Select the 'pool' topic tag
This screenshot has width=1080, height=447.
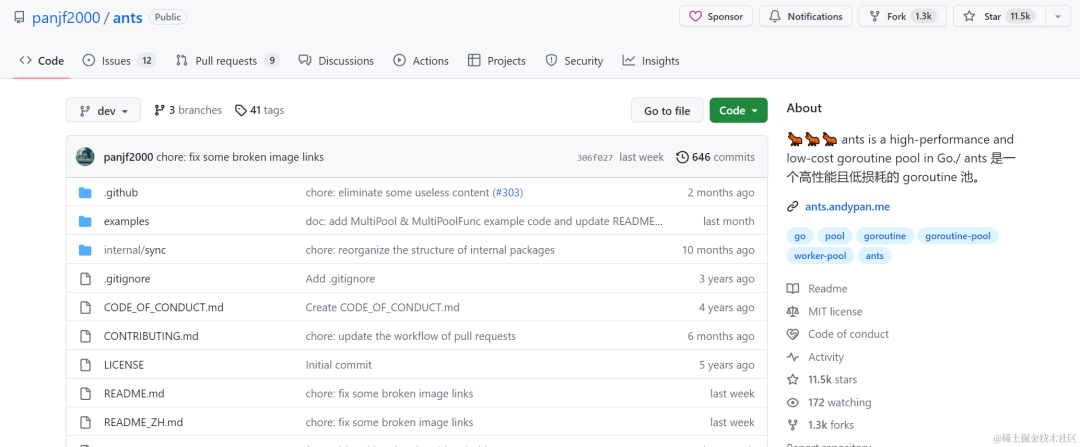(834, 236)
